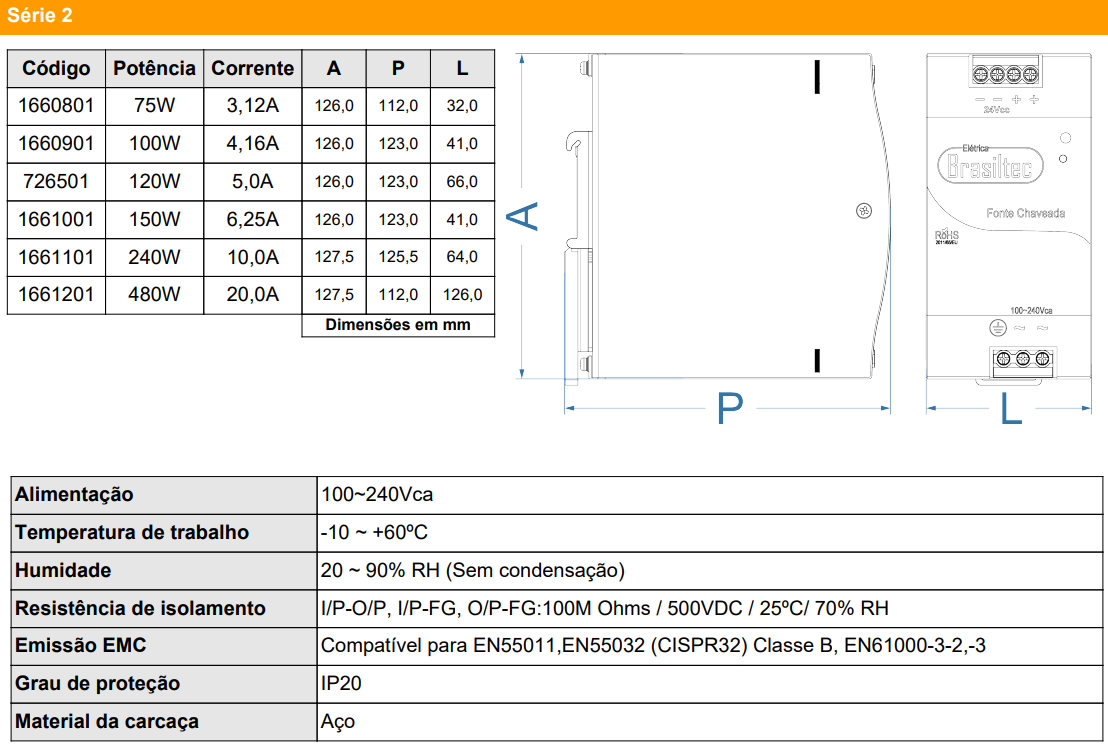The image size is (1108, 751).
Task: Click the large P dimension label
Action: click(730, 408)
